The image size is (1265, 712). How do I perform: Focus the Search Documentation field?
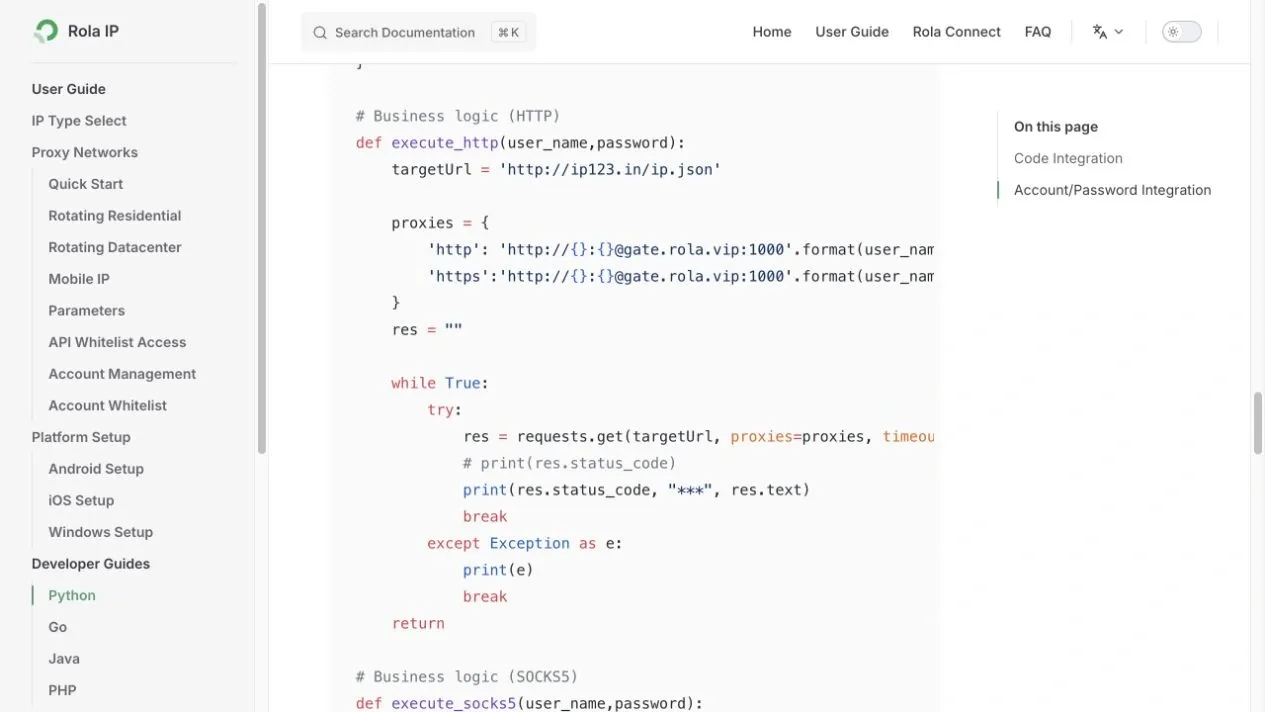click(x=419, y=32)
